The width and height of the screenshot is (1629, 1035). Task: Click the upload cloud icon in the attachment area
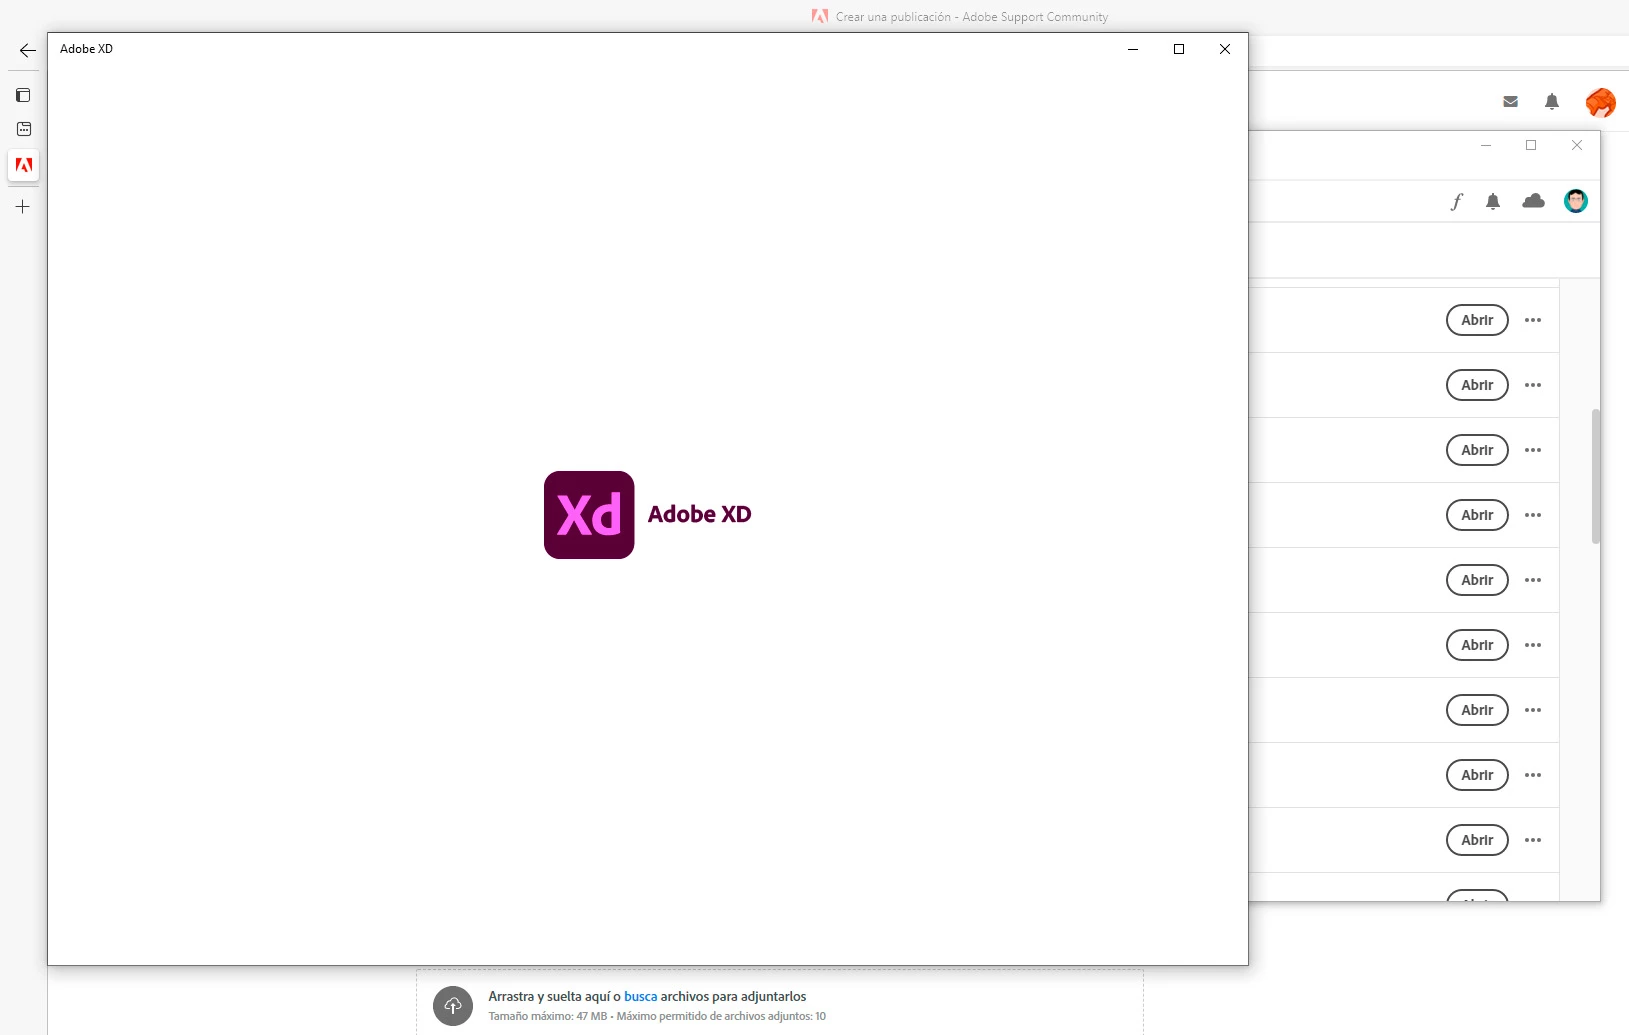(x=453, y=1006)
